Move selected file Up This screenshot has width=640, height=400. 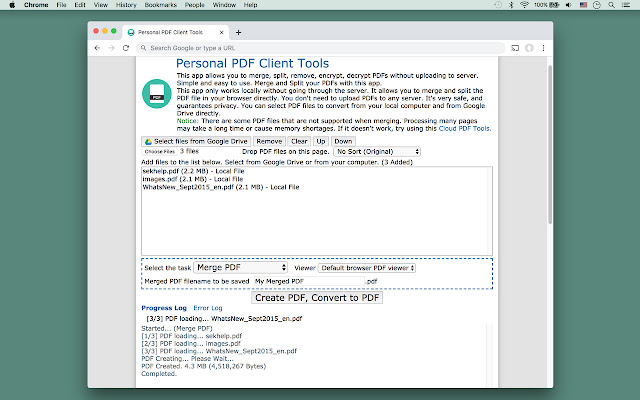[321, 141]
